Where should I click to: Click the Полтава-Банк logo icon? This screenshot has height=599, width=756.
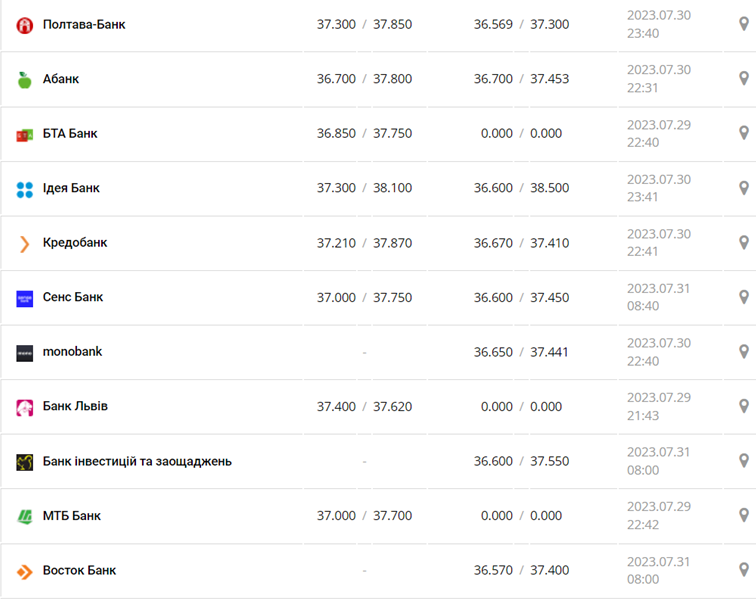click(25, 25)
